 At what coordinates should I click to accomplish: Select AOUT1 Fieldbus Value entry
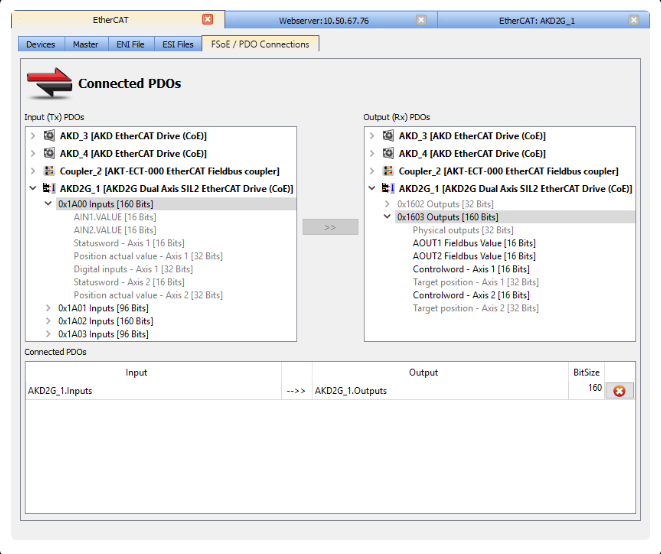point(474,243)
